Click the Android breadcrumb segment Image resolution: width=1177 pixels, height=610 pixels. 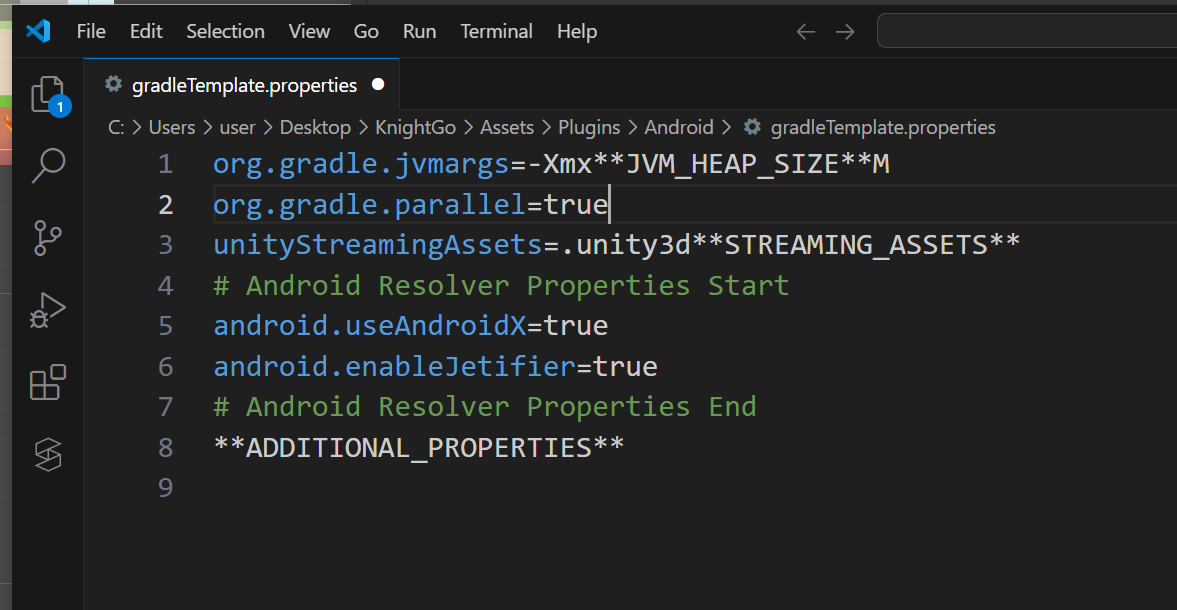(679, 128)
